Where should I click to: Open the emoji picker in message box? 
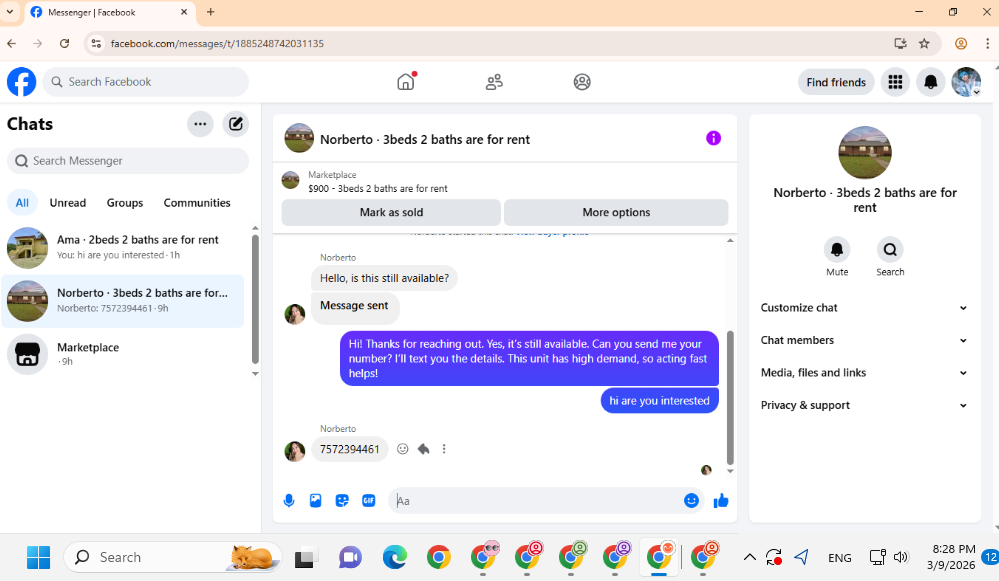[691, 501]
